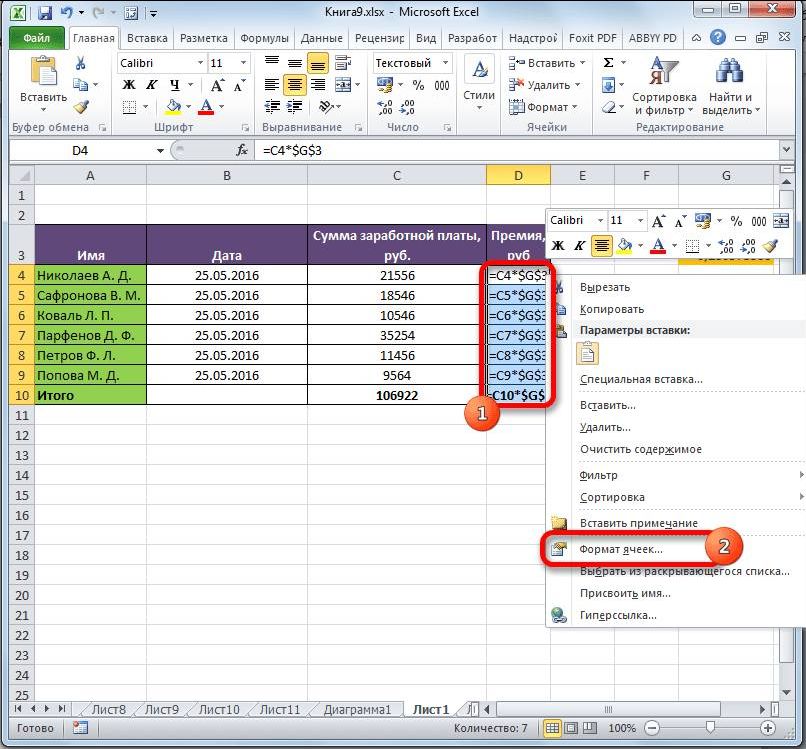Select Формат ячеек in the context menu
The width and height of the screenshot is (806, 749).
621,549
